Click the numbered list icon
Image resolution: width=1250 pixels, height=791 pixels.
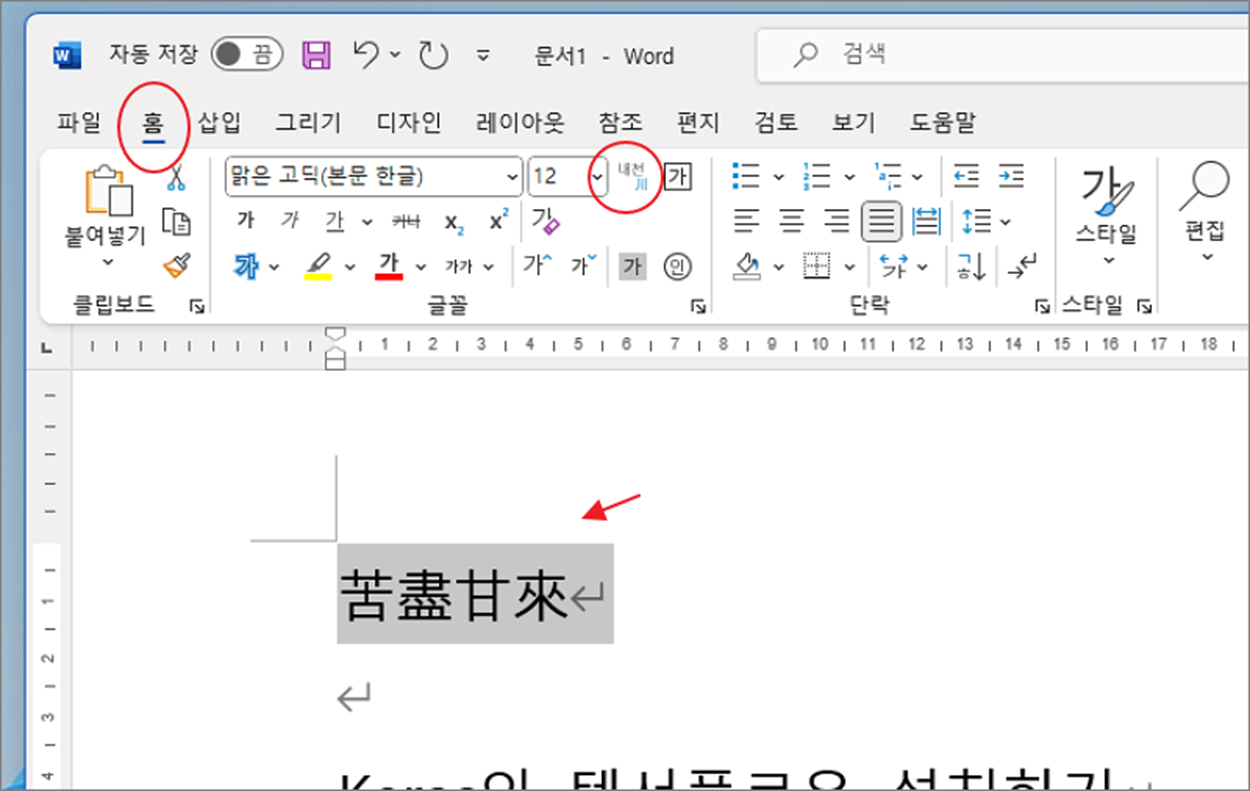818,177
